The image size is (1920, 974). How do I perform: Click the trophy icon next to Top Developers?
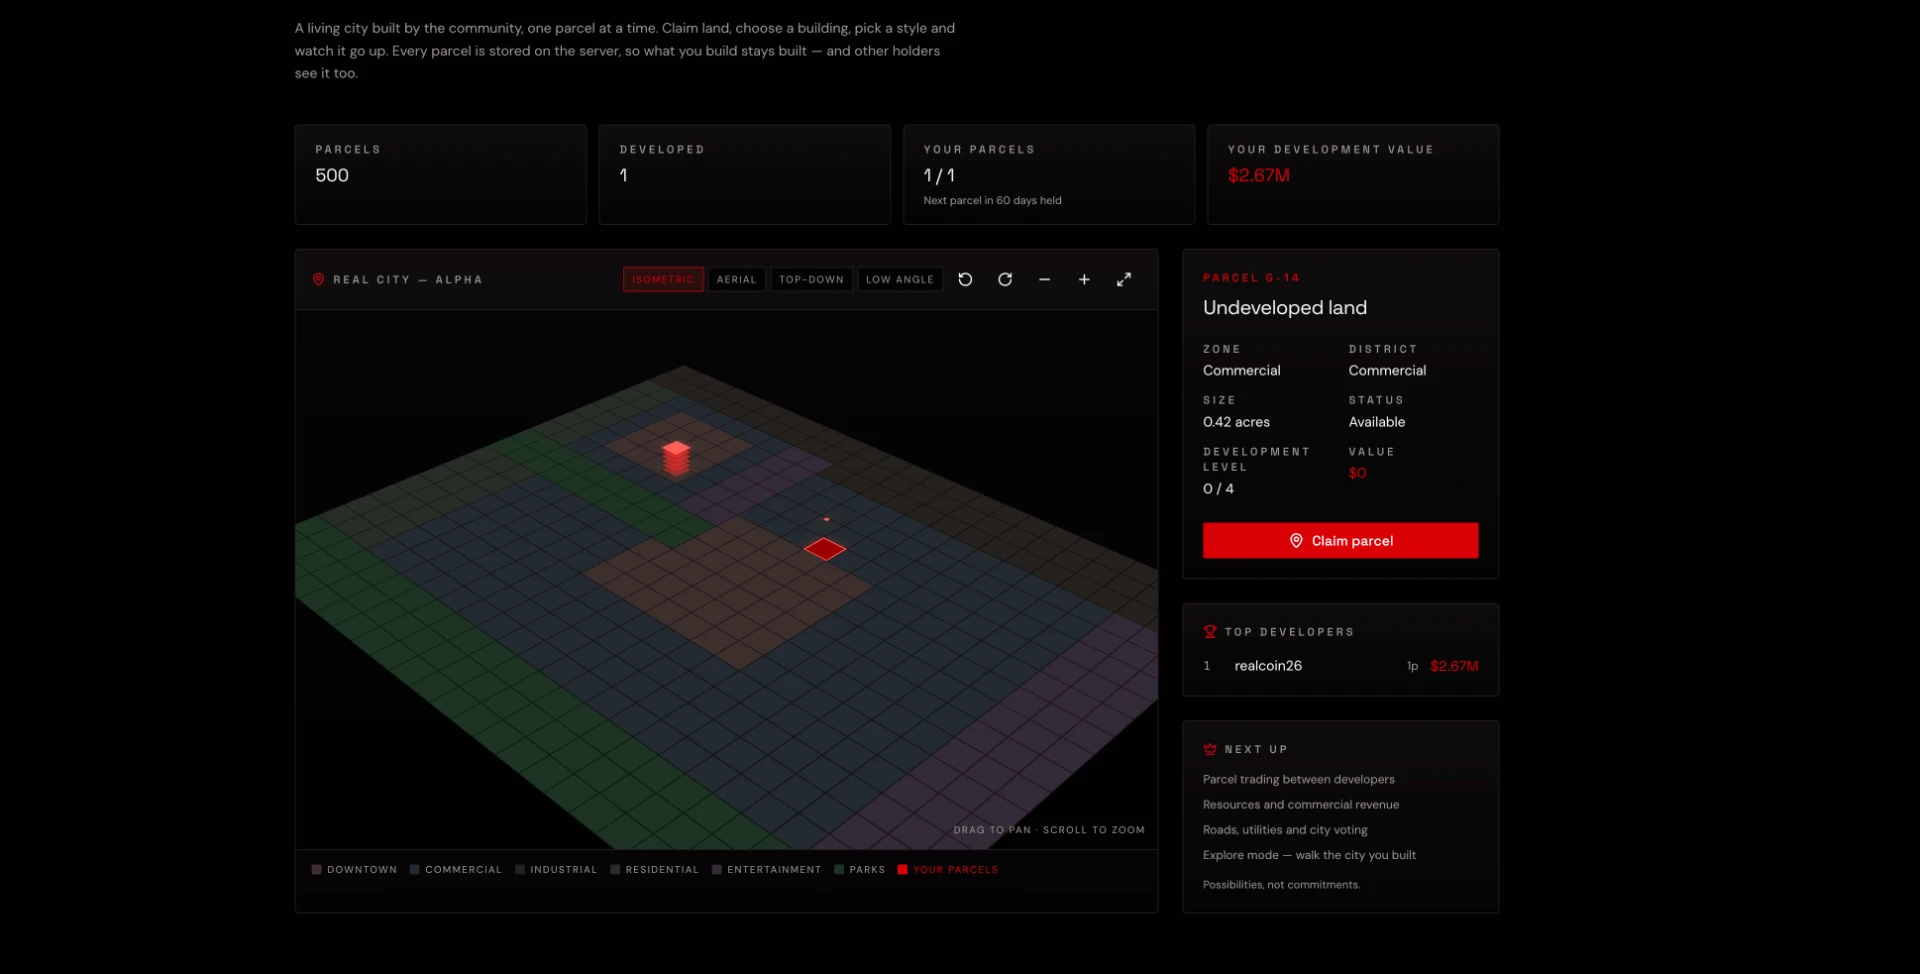point(1210,632)
